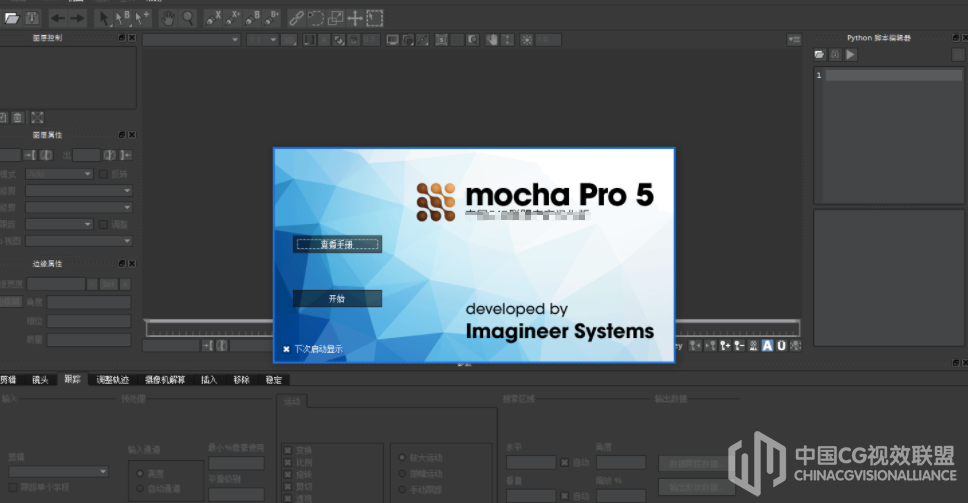968x503 pixels.
Task: Click the Python editor open-script folder icon
Action: point(820,54)
